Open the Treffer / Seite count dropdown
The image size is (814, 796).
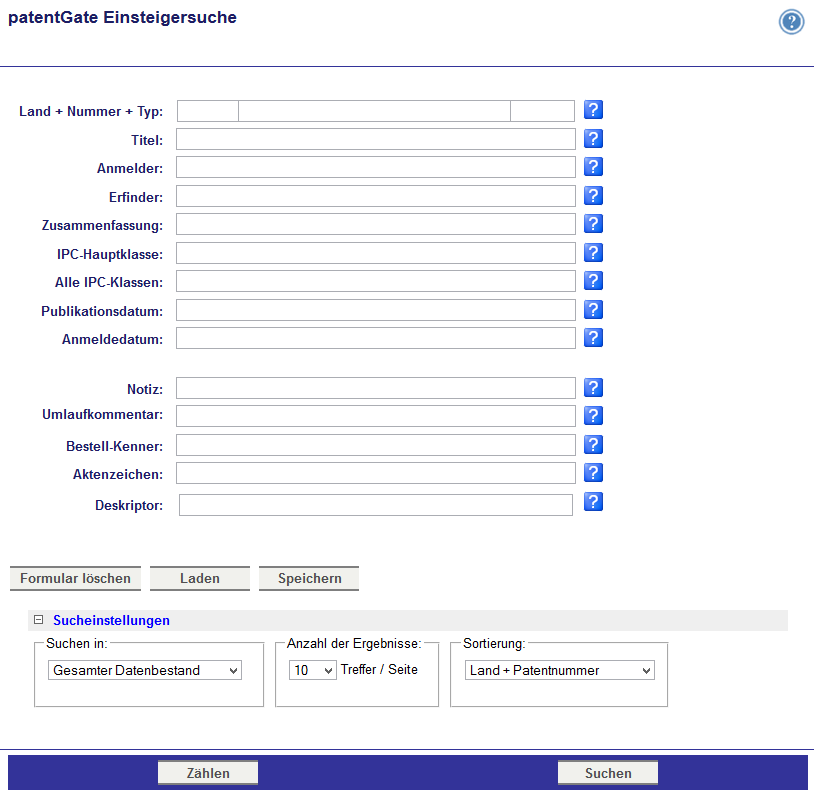pos(313,670)
